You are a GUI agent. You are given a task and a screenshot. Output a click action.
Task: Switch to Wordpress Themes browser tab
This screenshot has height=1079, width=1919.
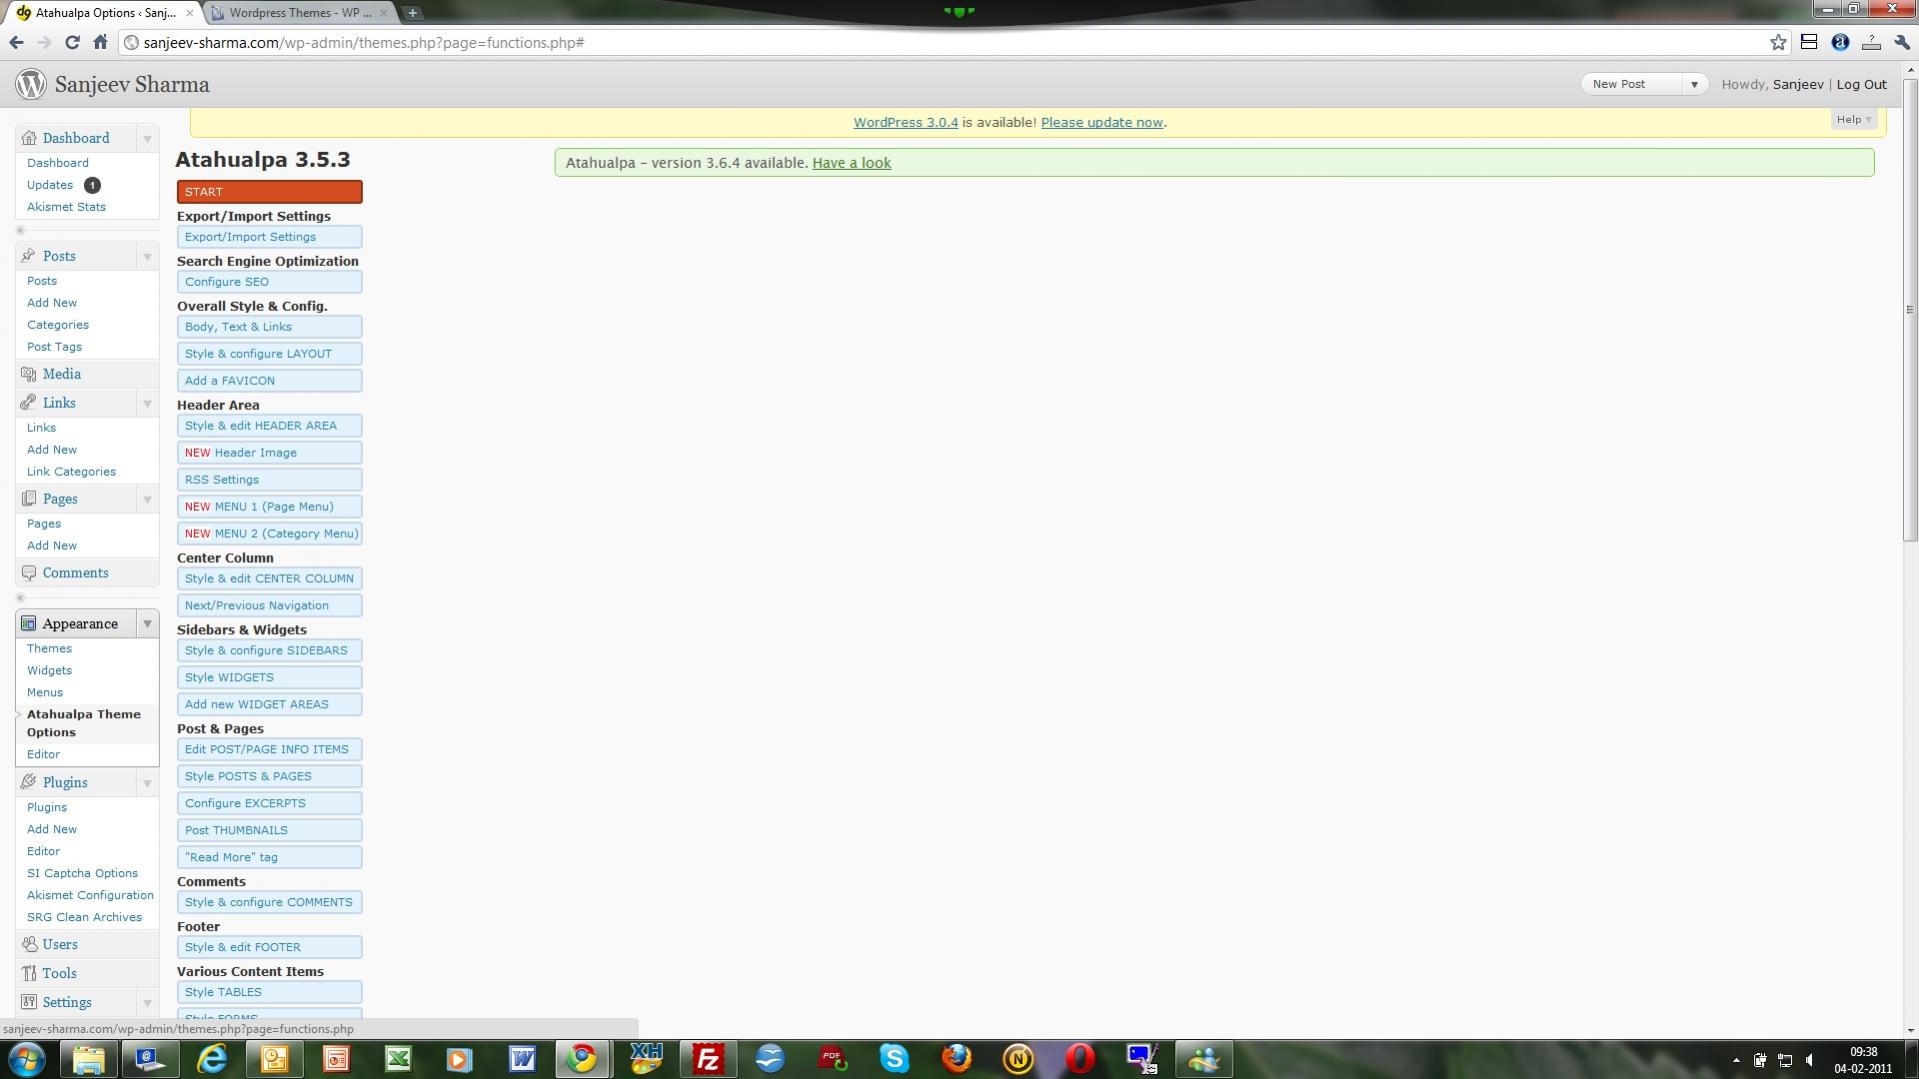coord(300,13)
